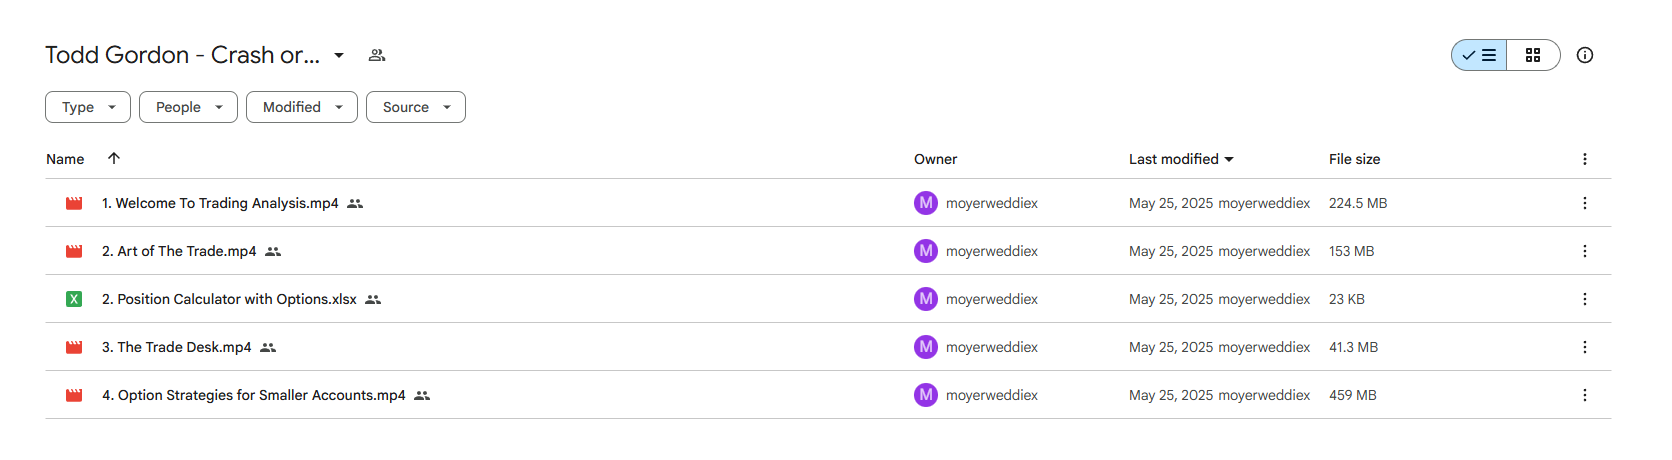Click the Name column header

[x=65, y=159]
